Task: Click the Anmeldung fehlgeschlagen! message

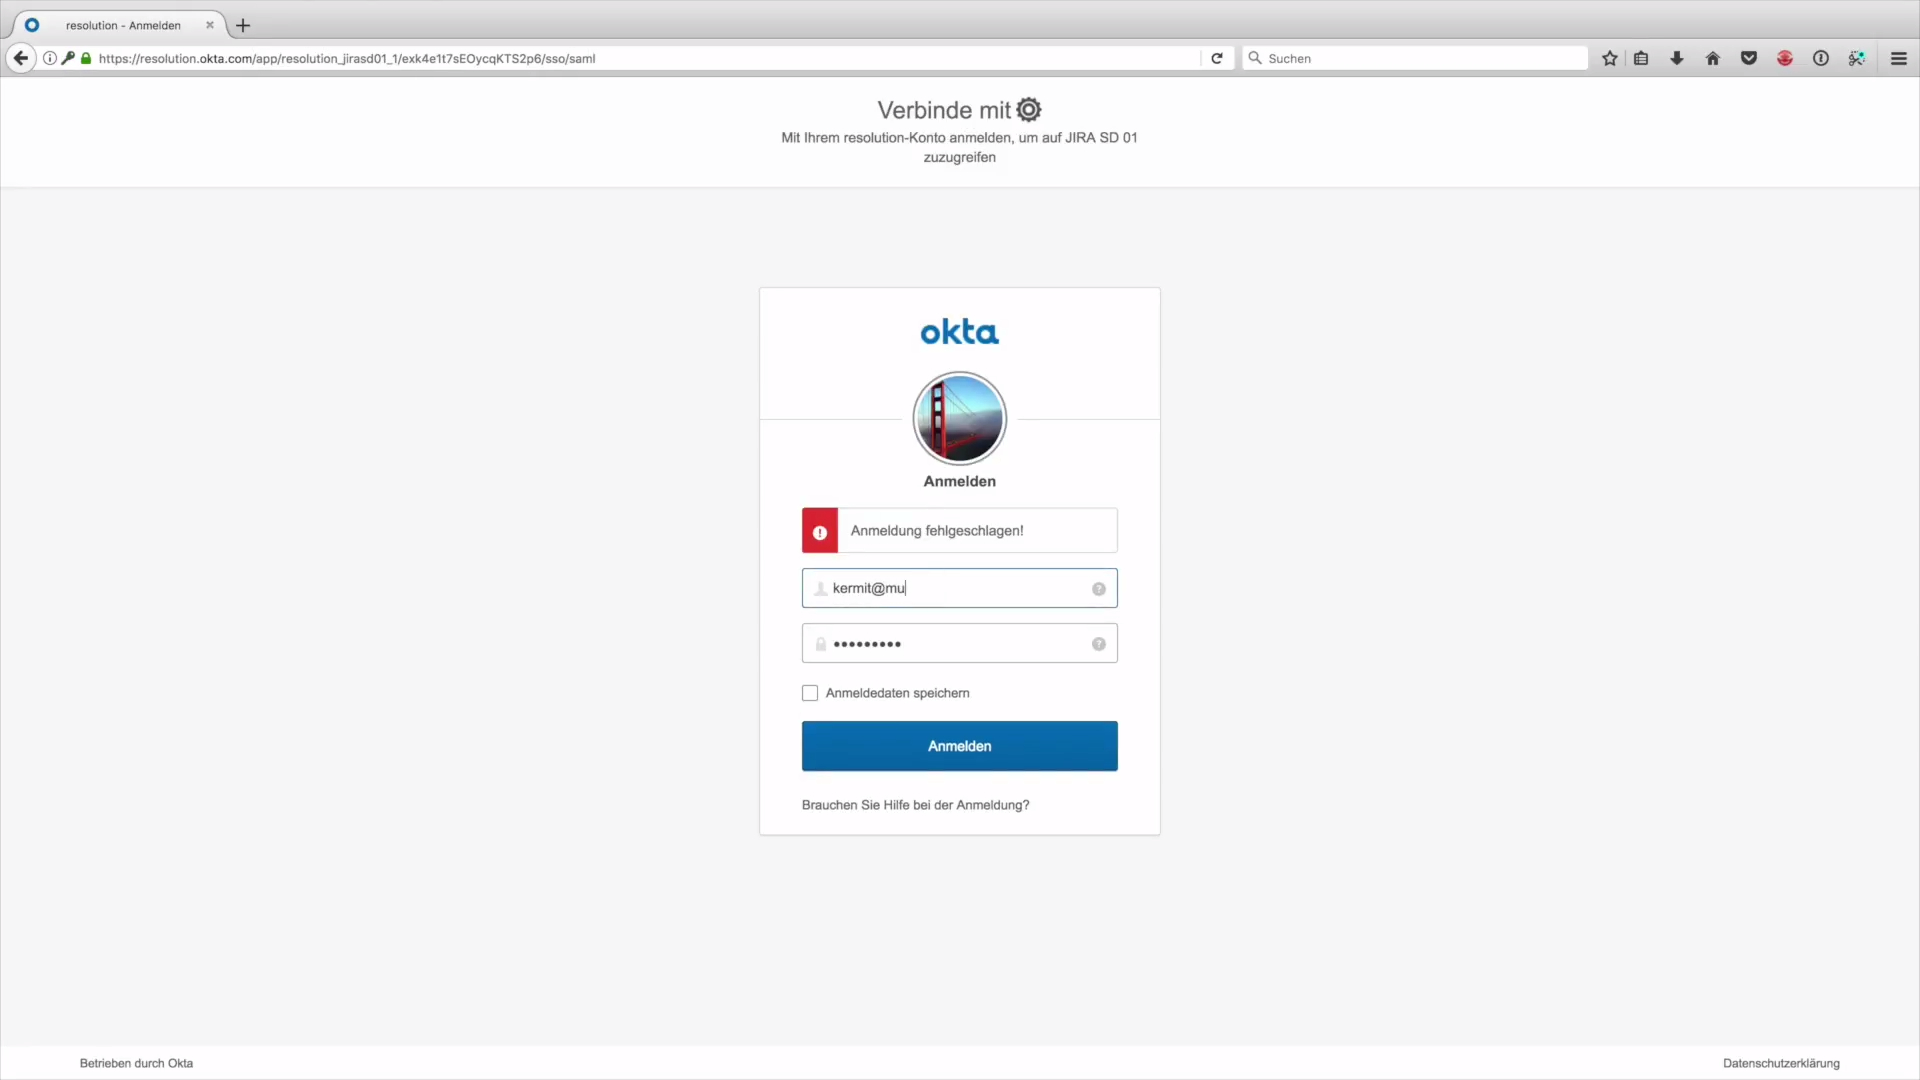Action: point(937,531)
